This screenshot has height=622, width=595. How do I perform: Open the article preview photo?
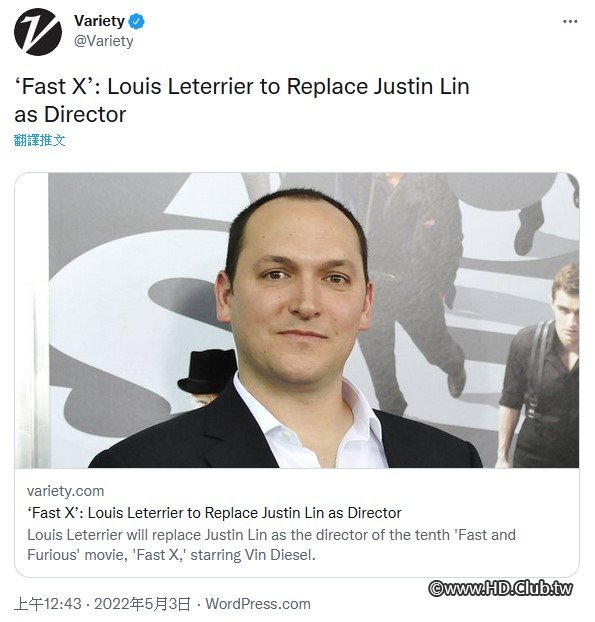(297, 321)
